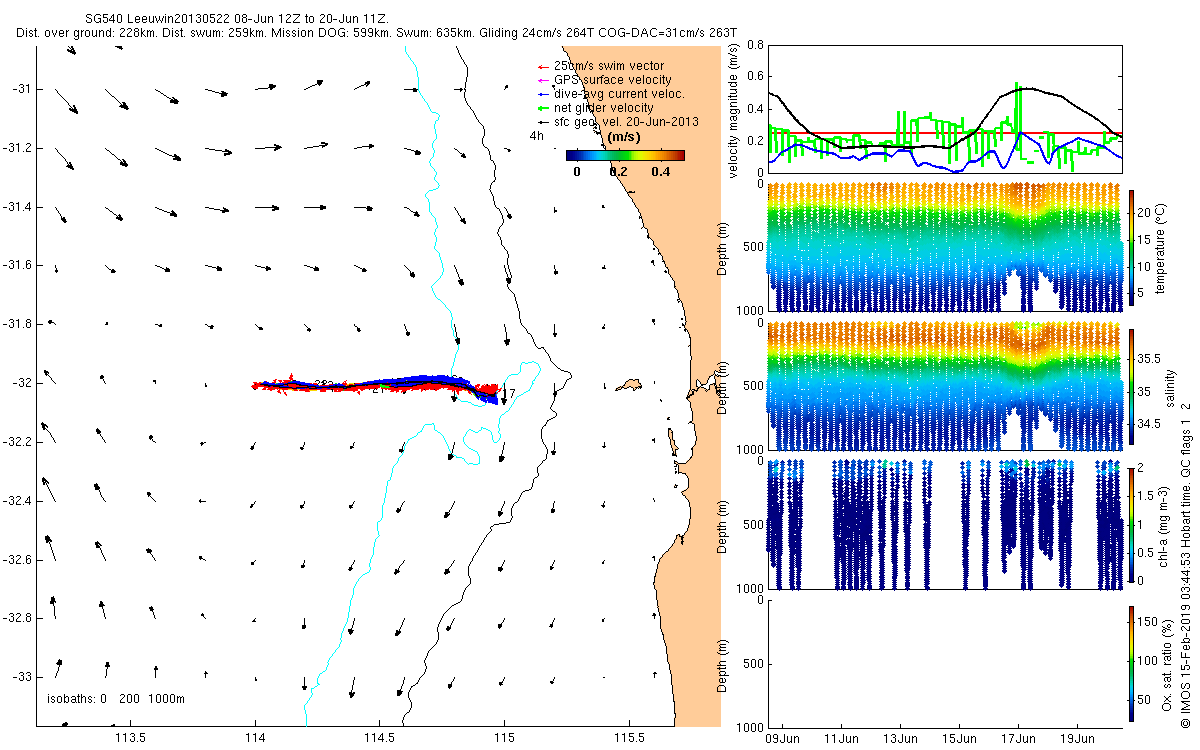Image resolution: width=1200 pixels, height=750 pixels.
Task: Click the 09Jun tick label on time axis
Action: coord(781,740)
